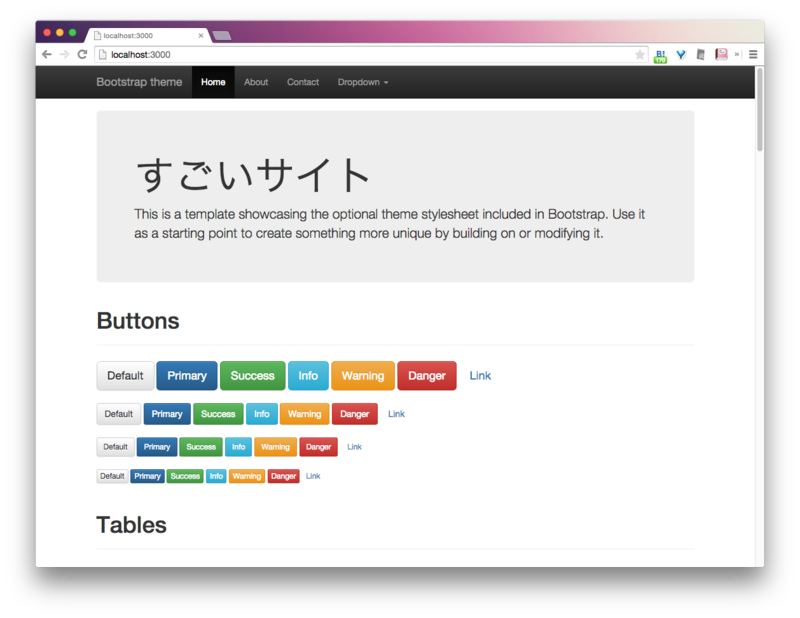
Task: Click the すごいサイト heading
Action: click(x=254, y=175)
